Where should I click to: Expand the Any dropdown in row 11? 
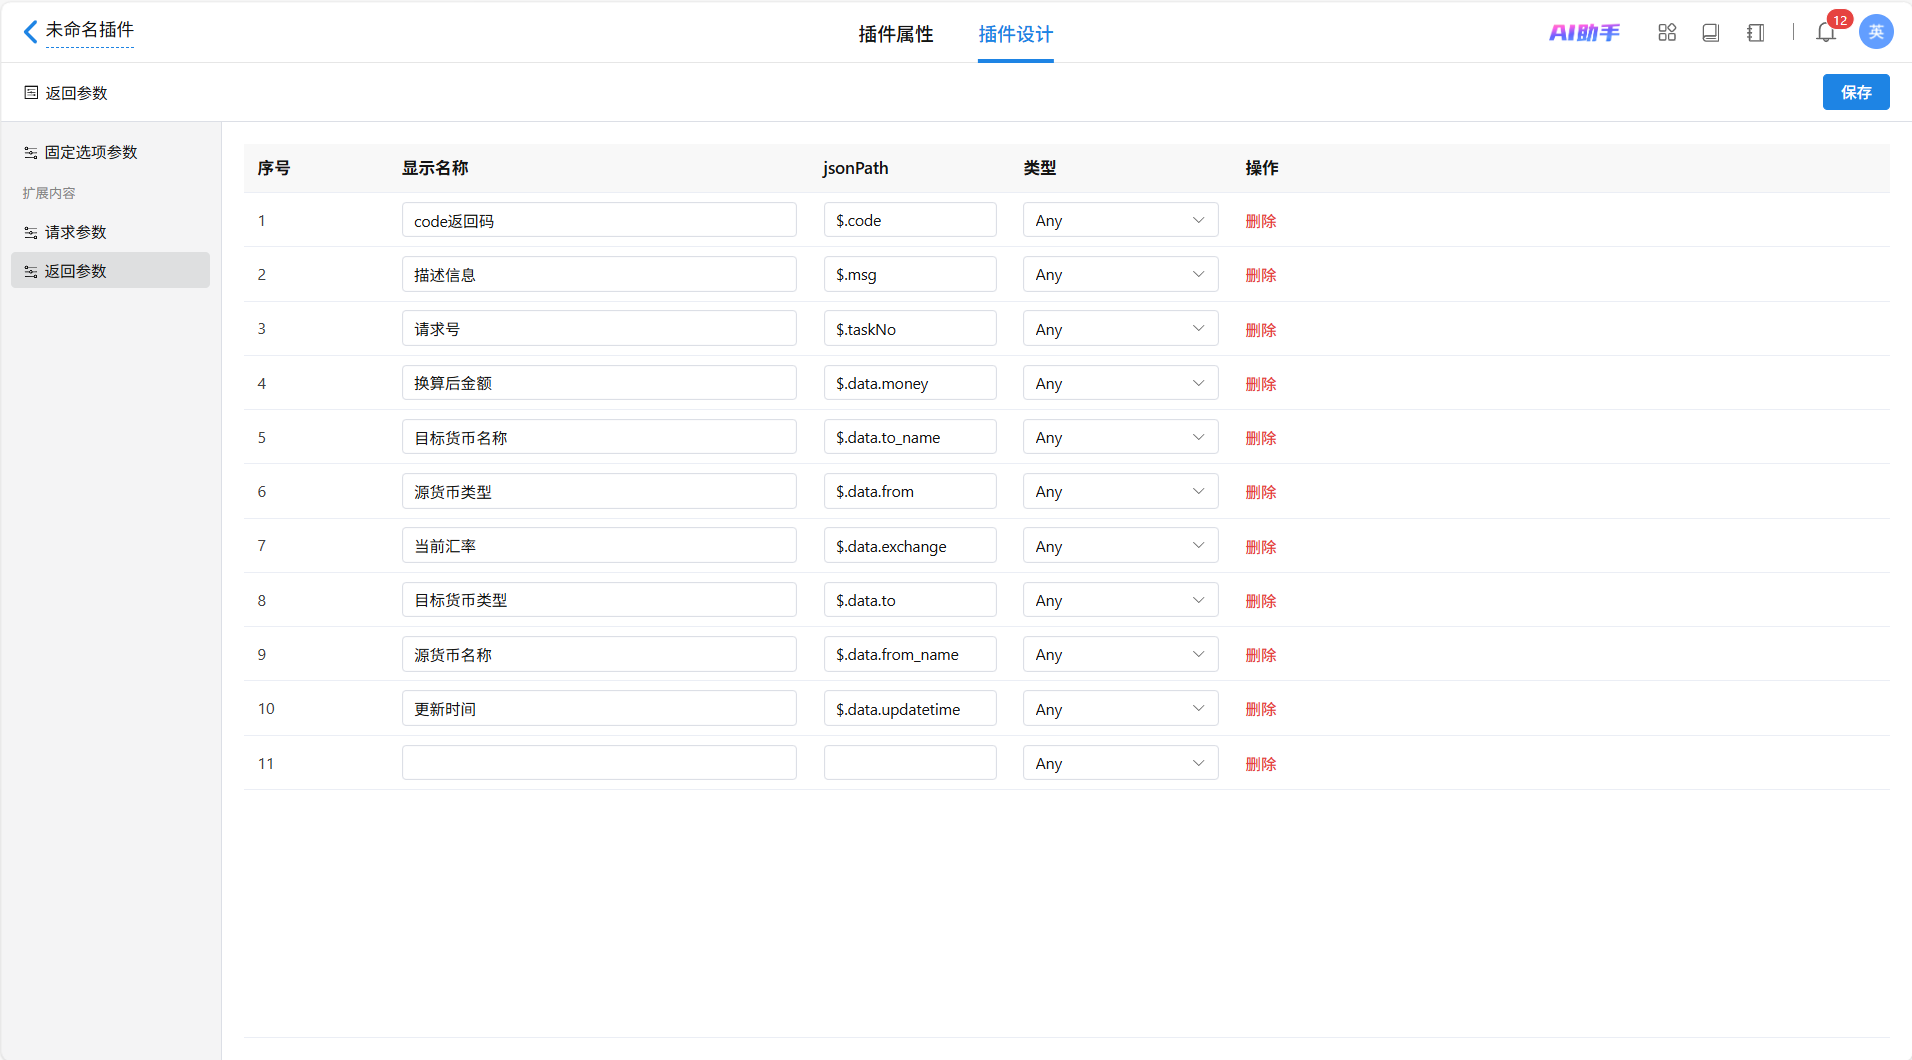[1119, 763]
